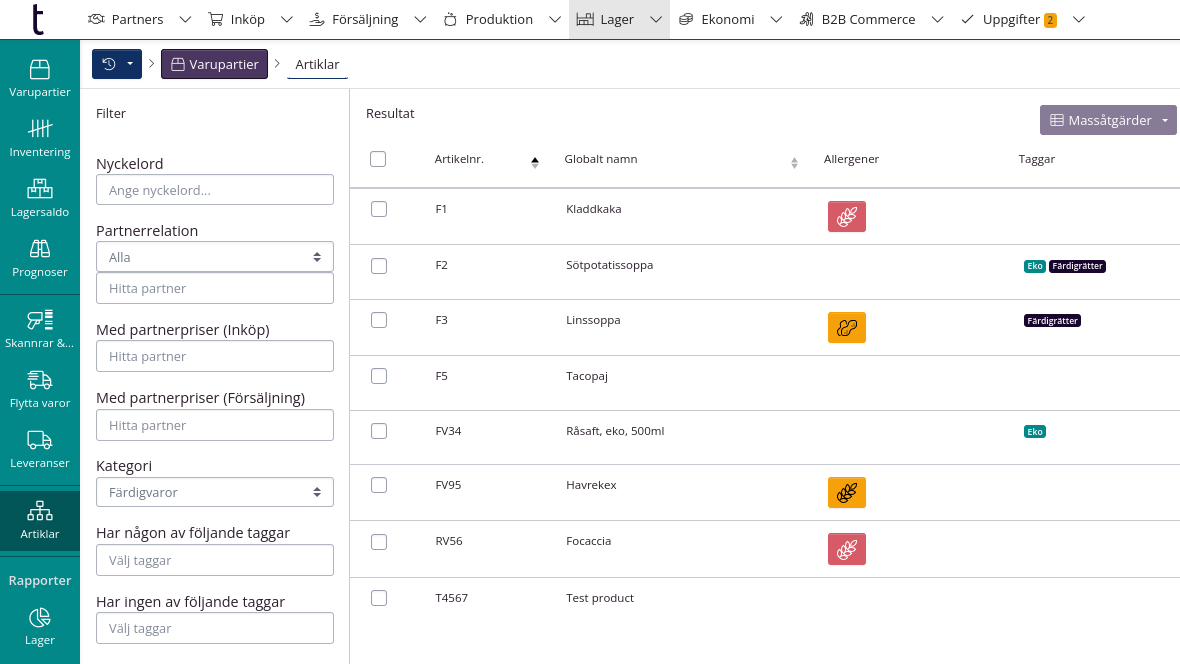Select Flytta varor truck icon

click(x=39, y=389)
